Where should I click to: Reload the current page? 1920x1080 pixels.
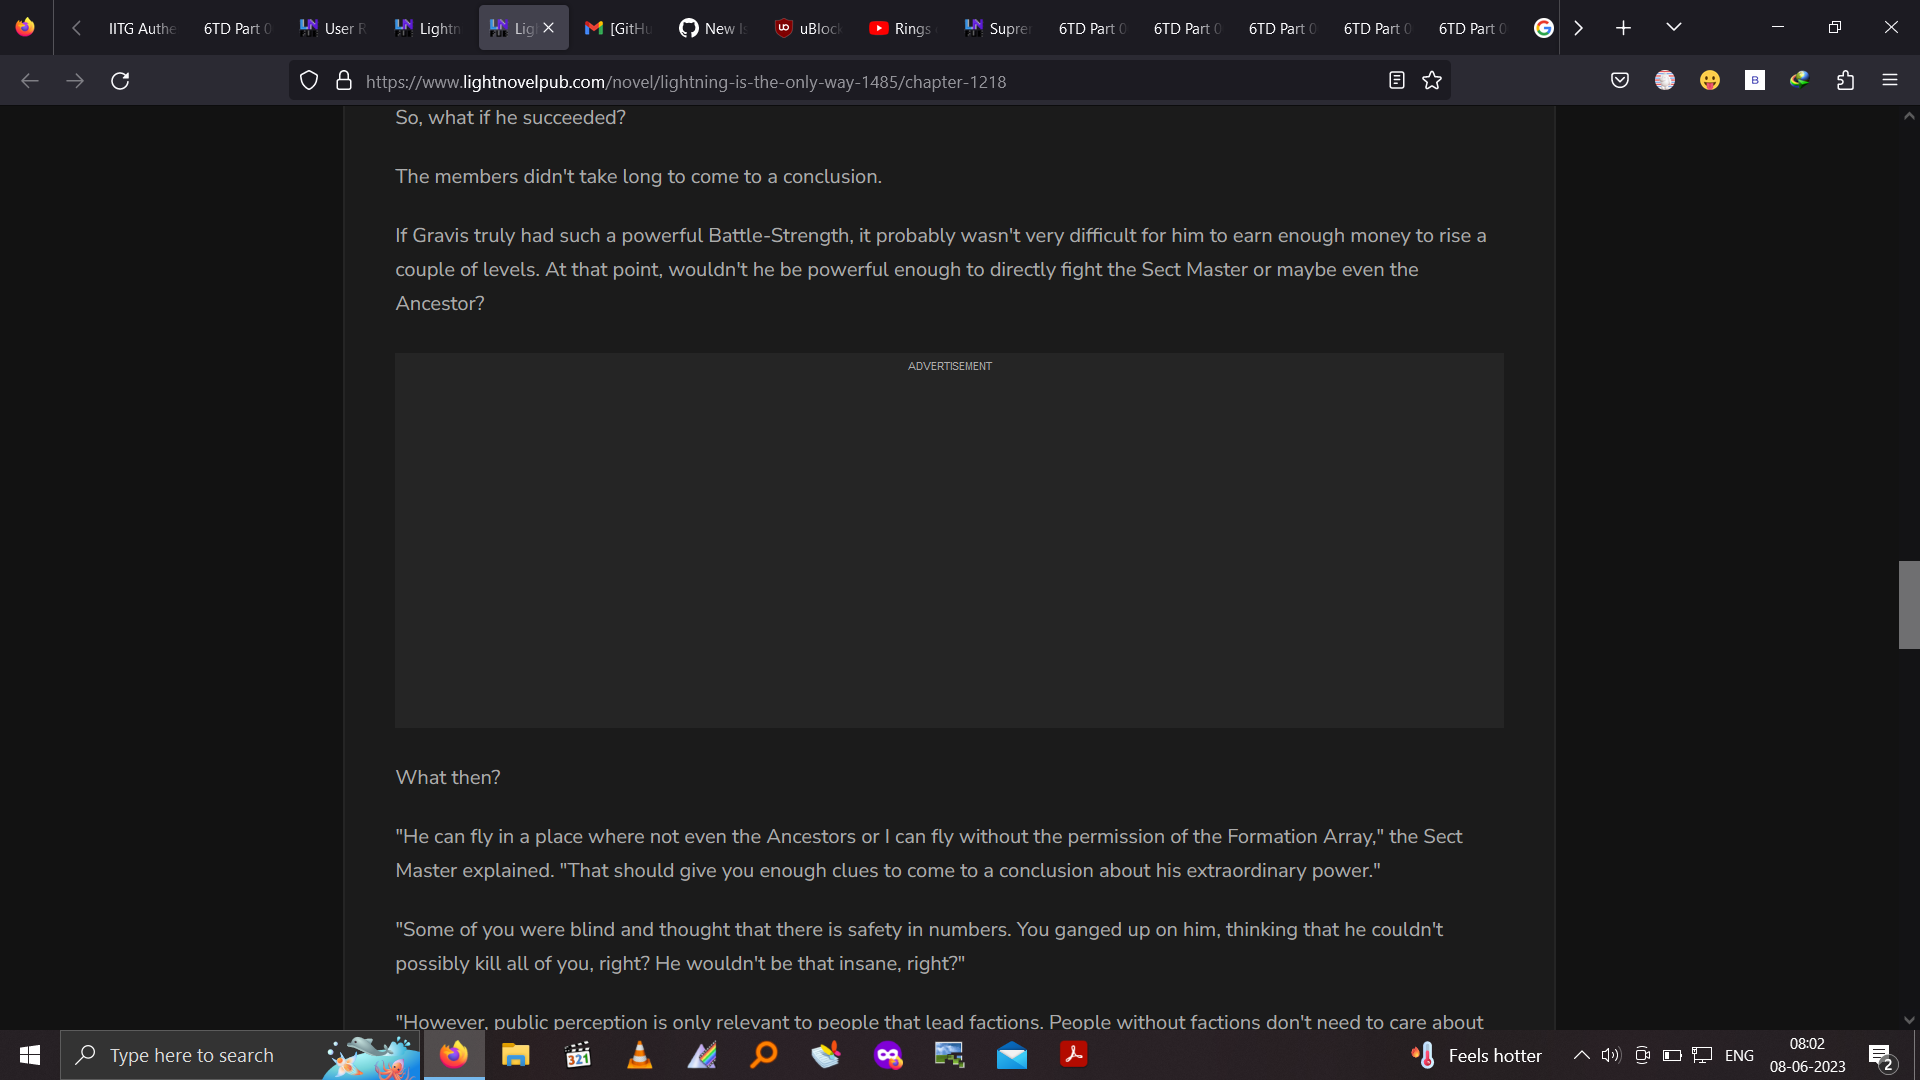tap(120, 81)
